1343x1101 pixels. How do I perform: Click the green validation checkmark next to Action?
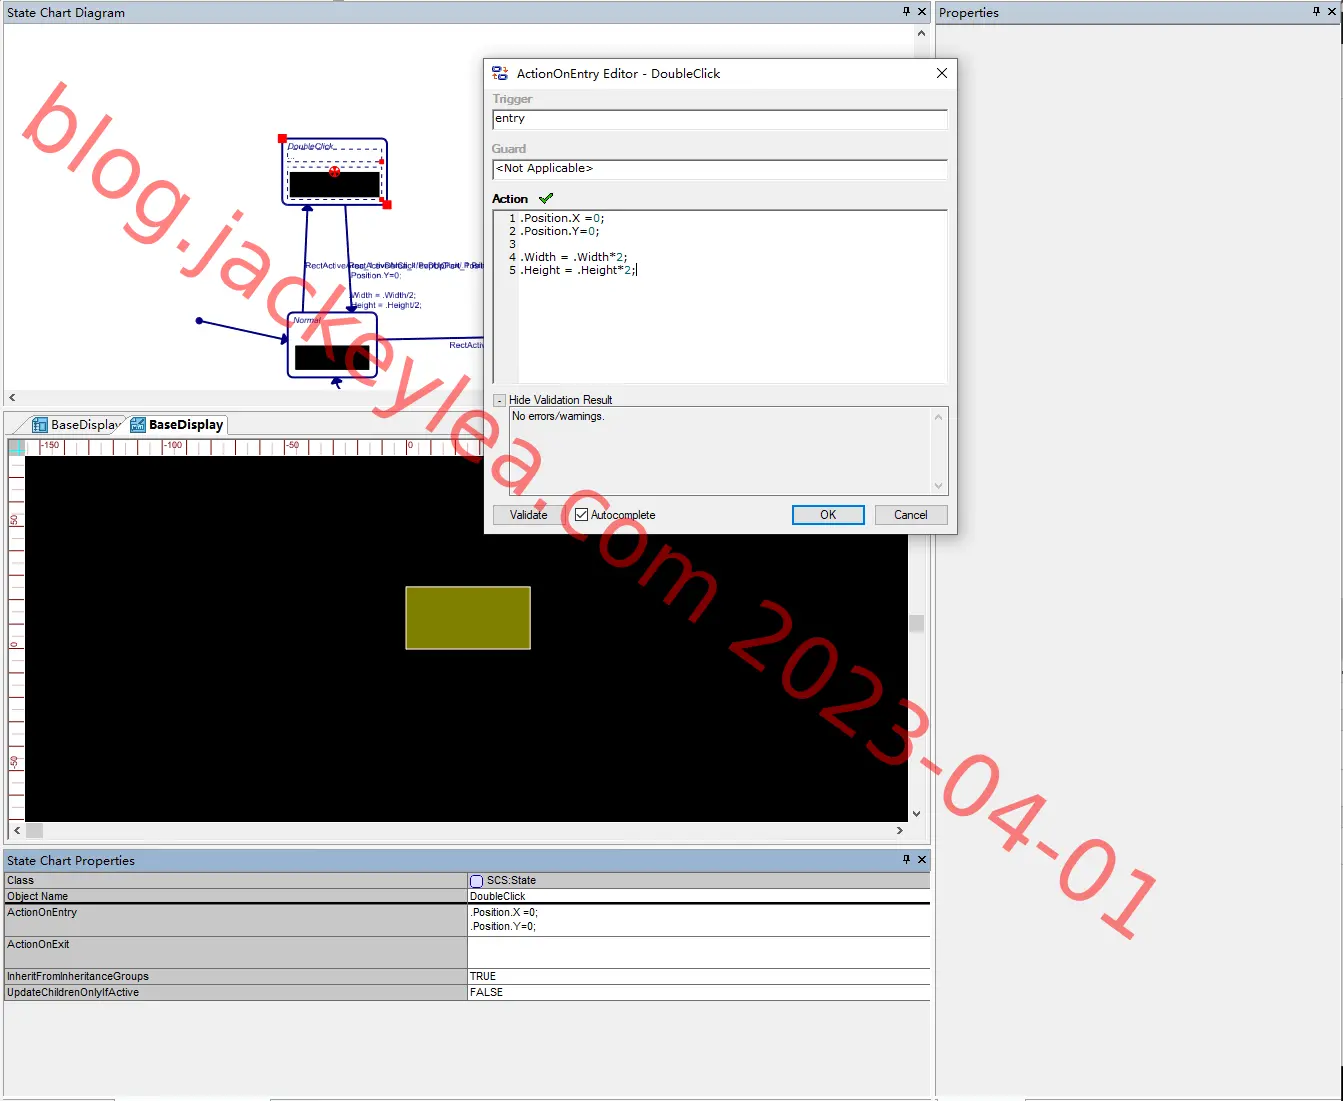click(545, 199)
